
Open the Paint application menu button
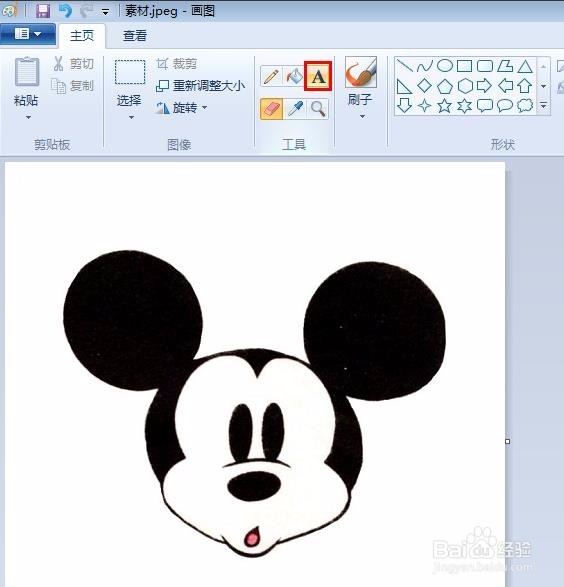(28, 34)
